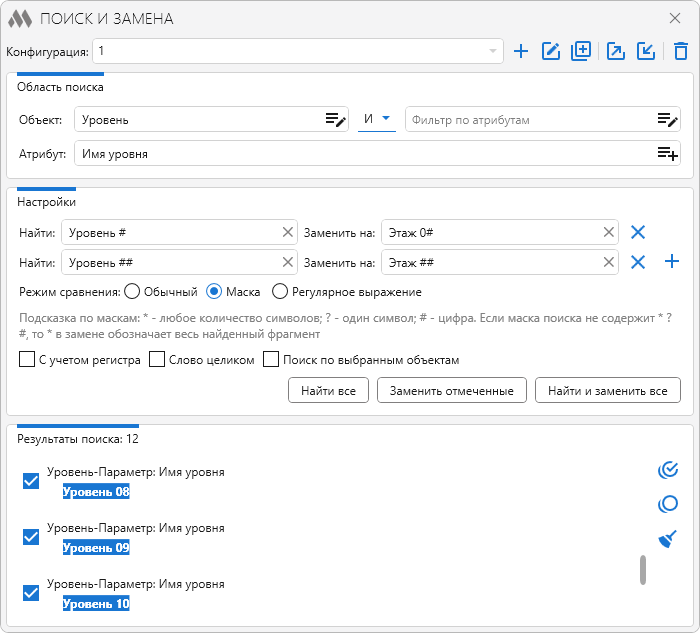Viewport: 700px width, 633px height.
Task: Click the Фильтр по атрибутам input field
Action: (530, 120)
